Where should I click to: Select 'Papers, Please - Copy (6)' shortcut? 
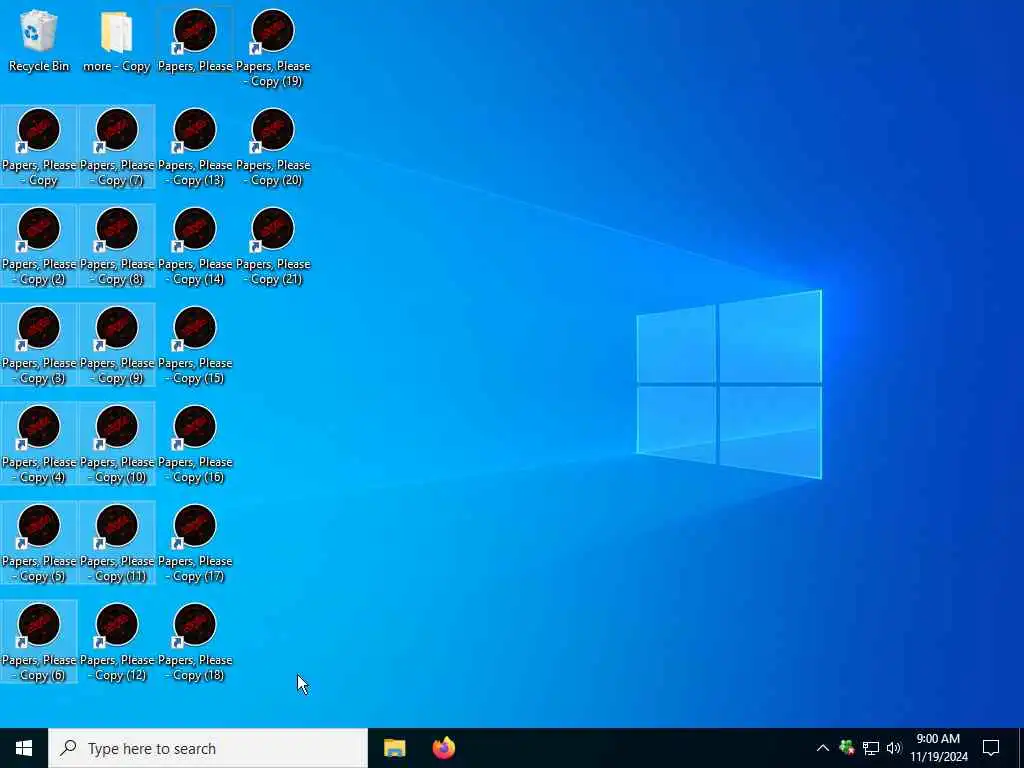[x=39, y=643]
